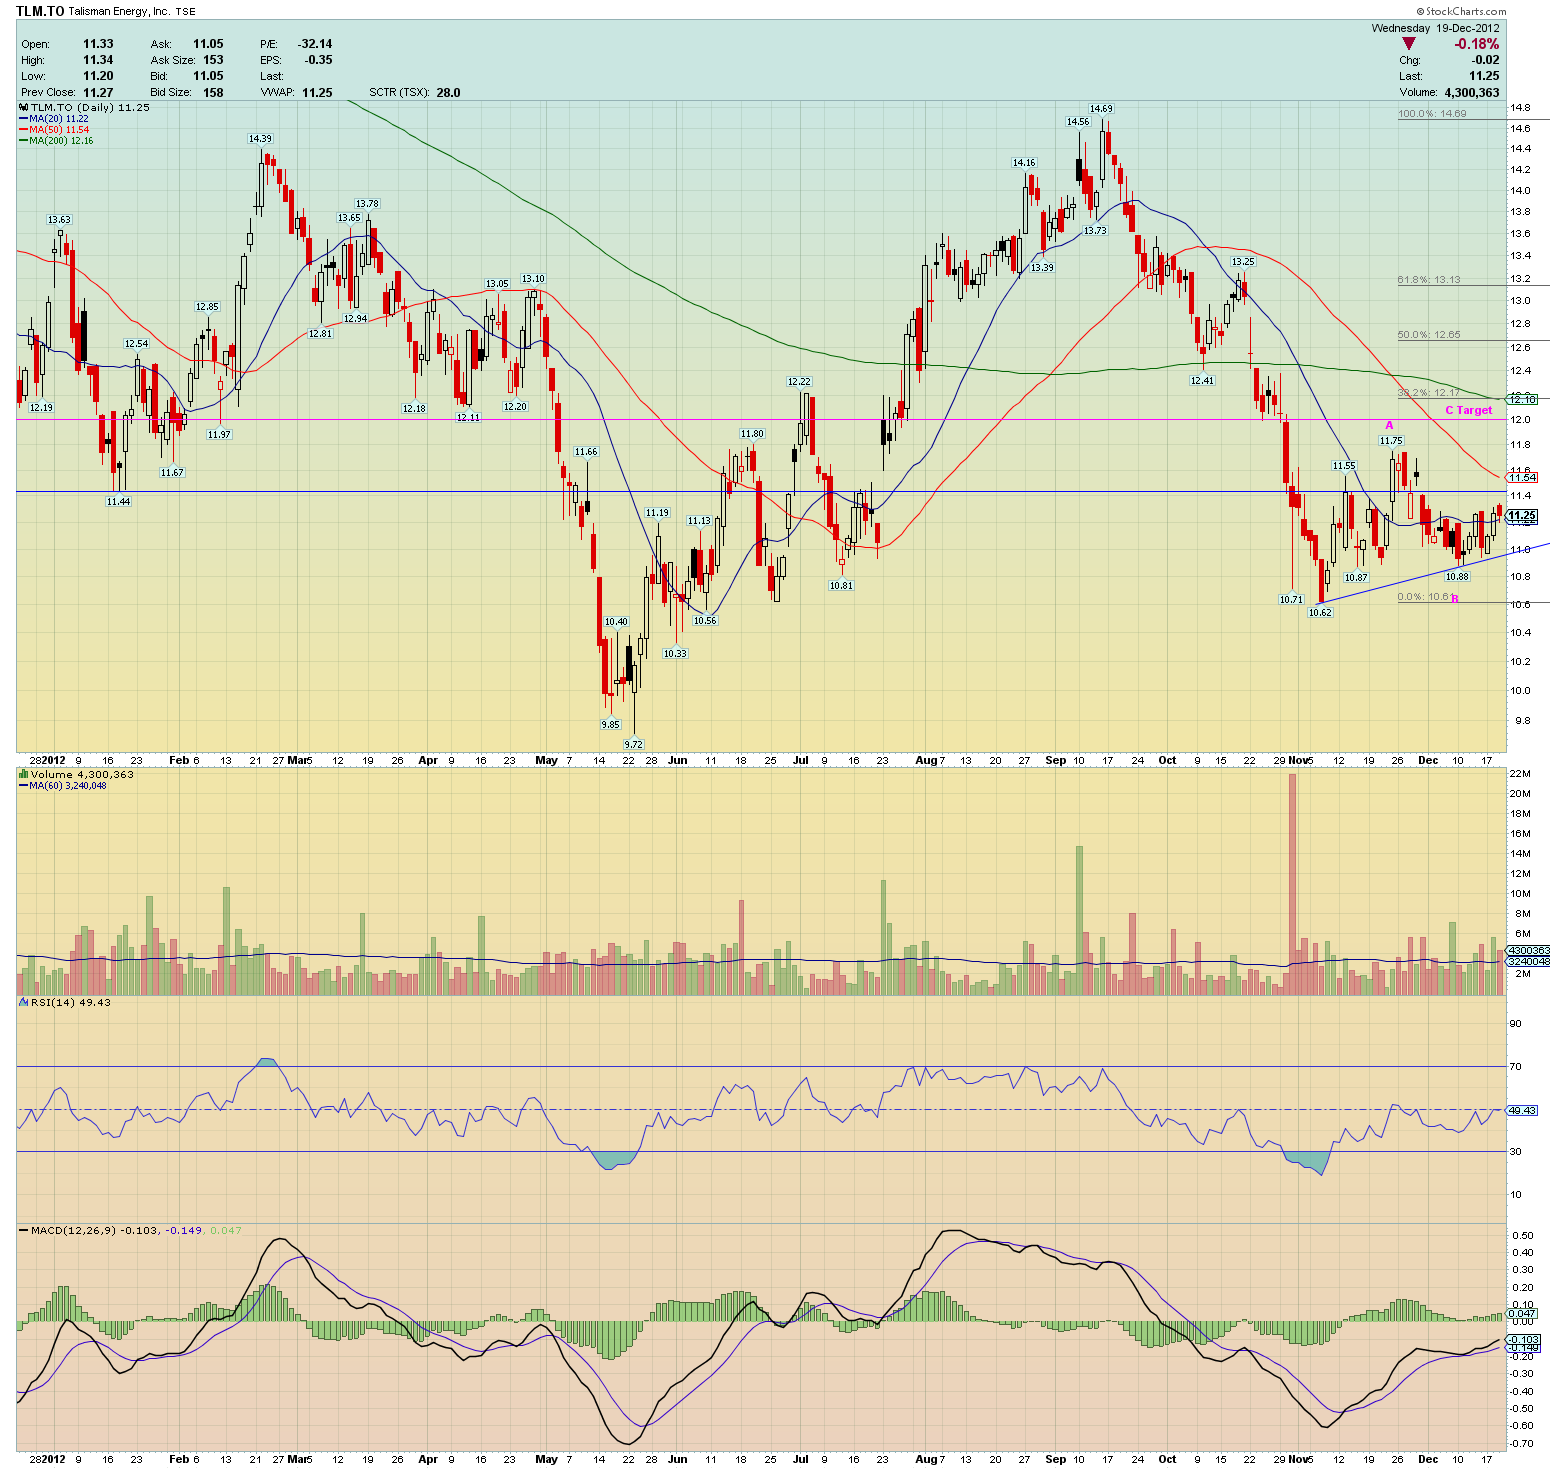Click the green 12.16 axis price tag

pyautogui.click(x=1522, y=400)
